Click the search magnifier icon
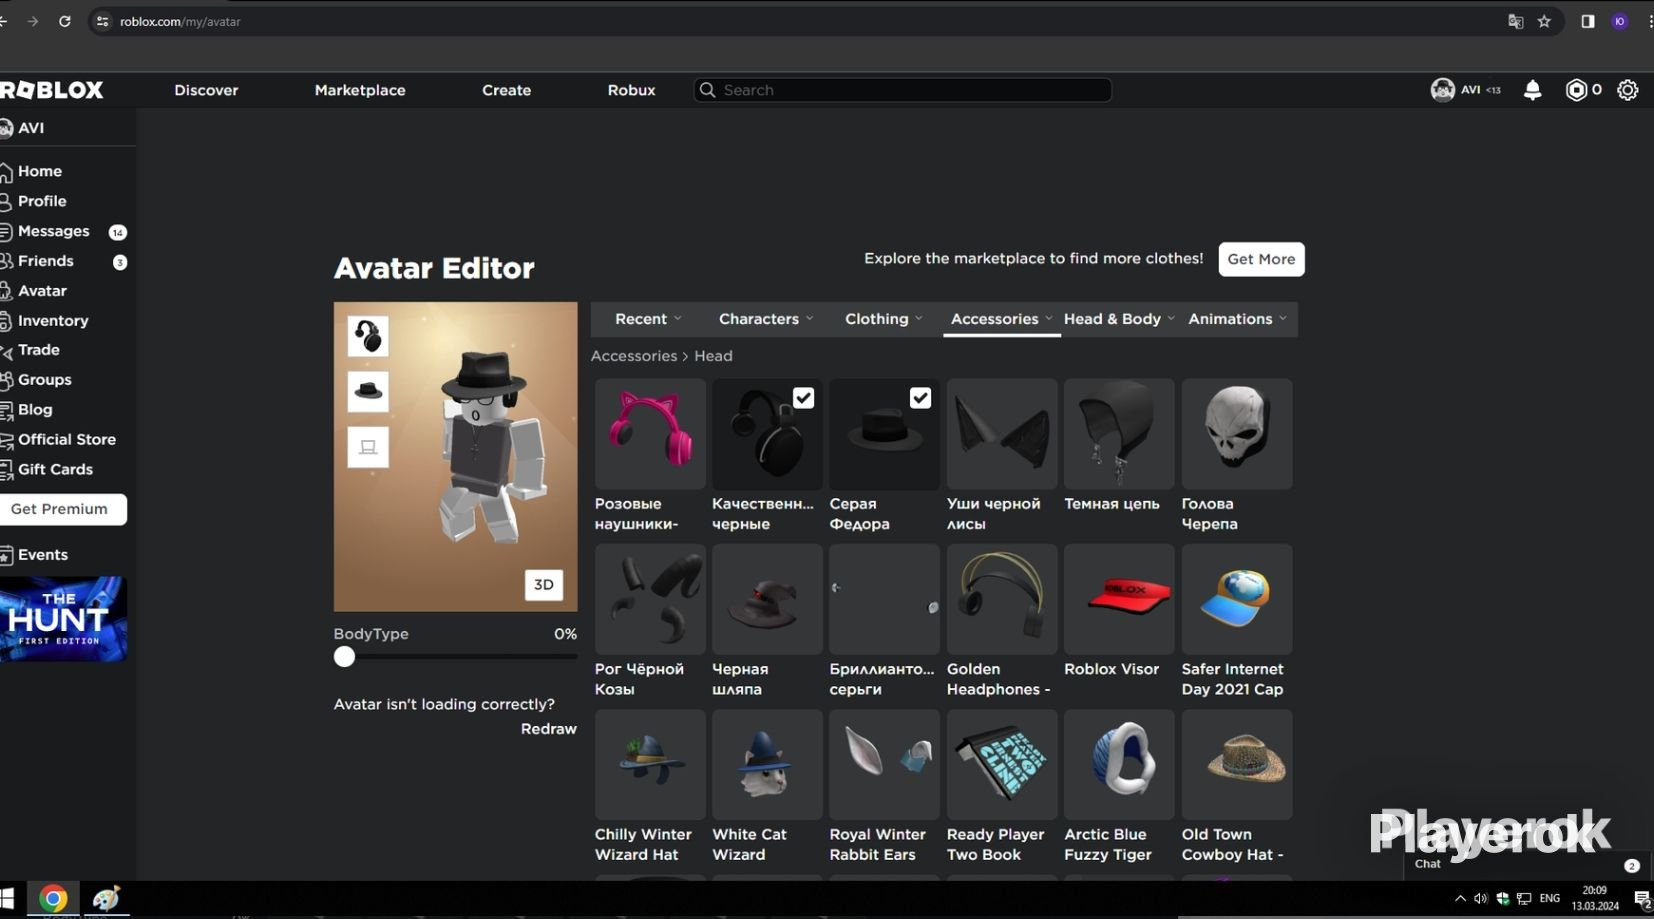 point(707,90)
